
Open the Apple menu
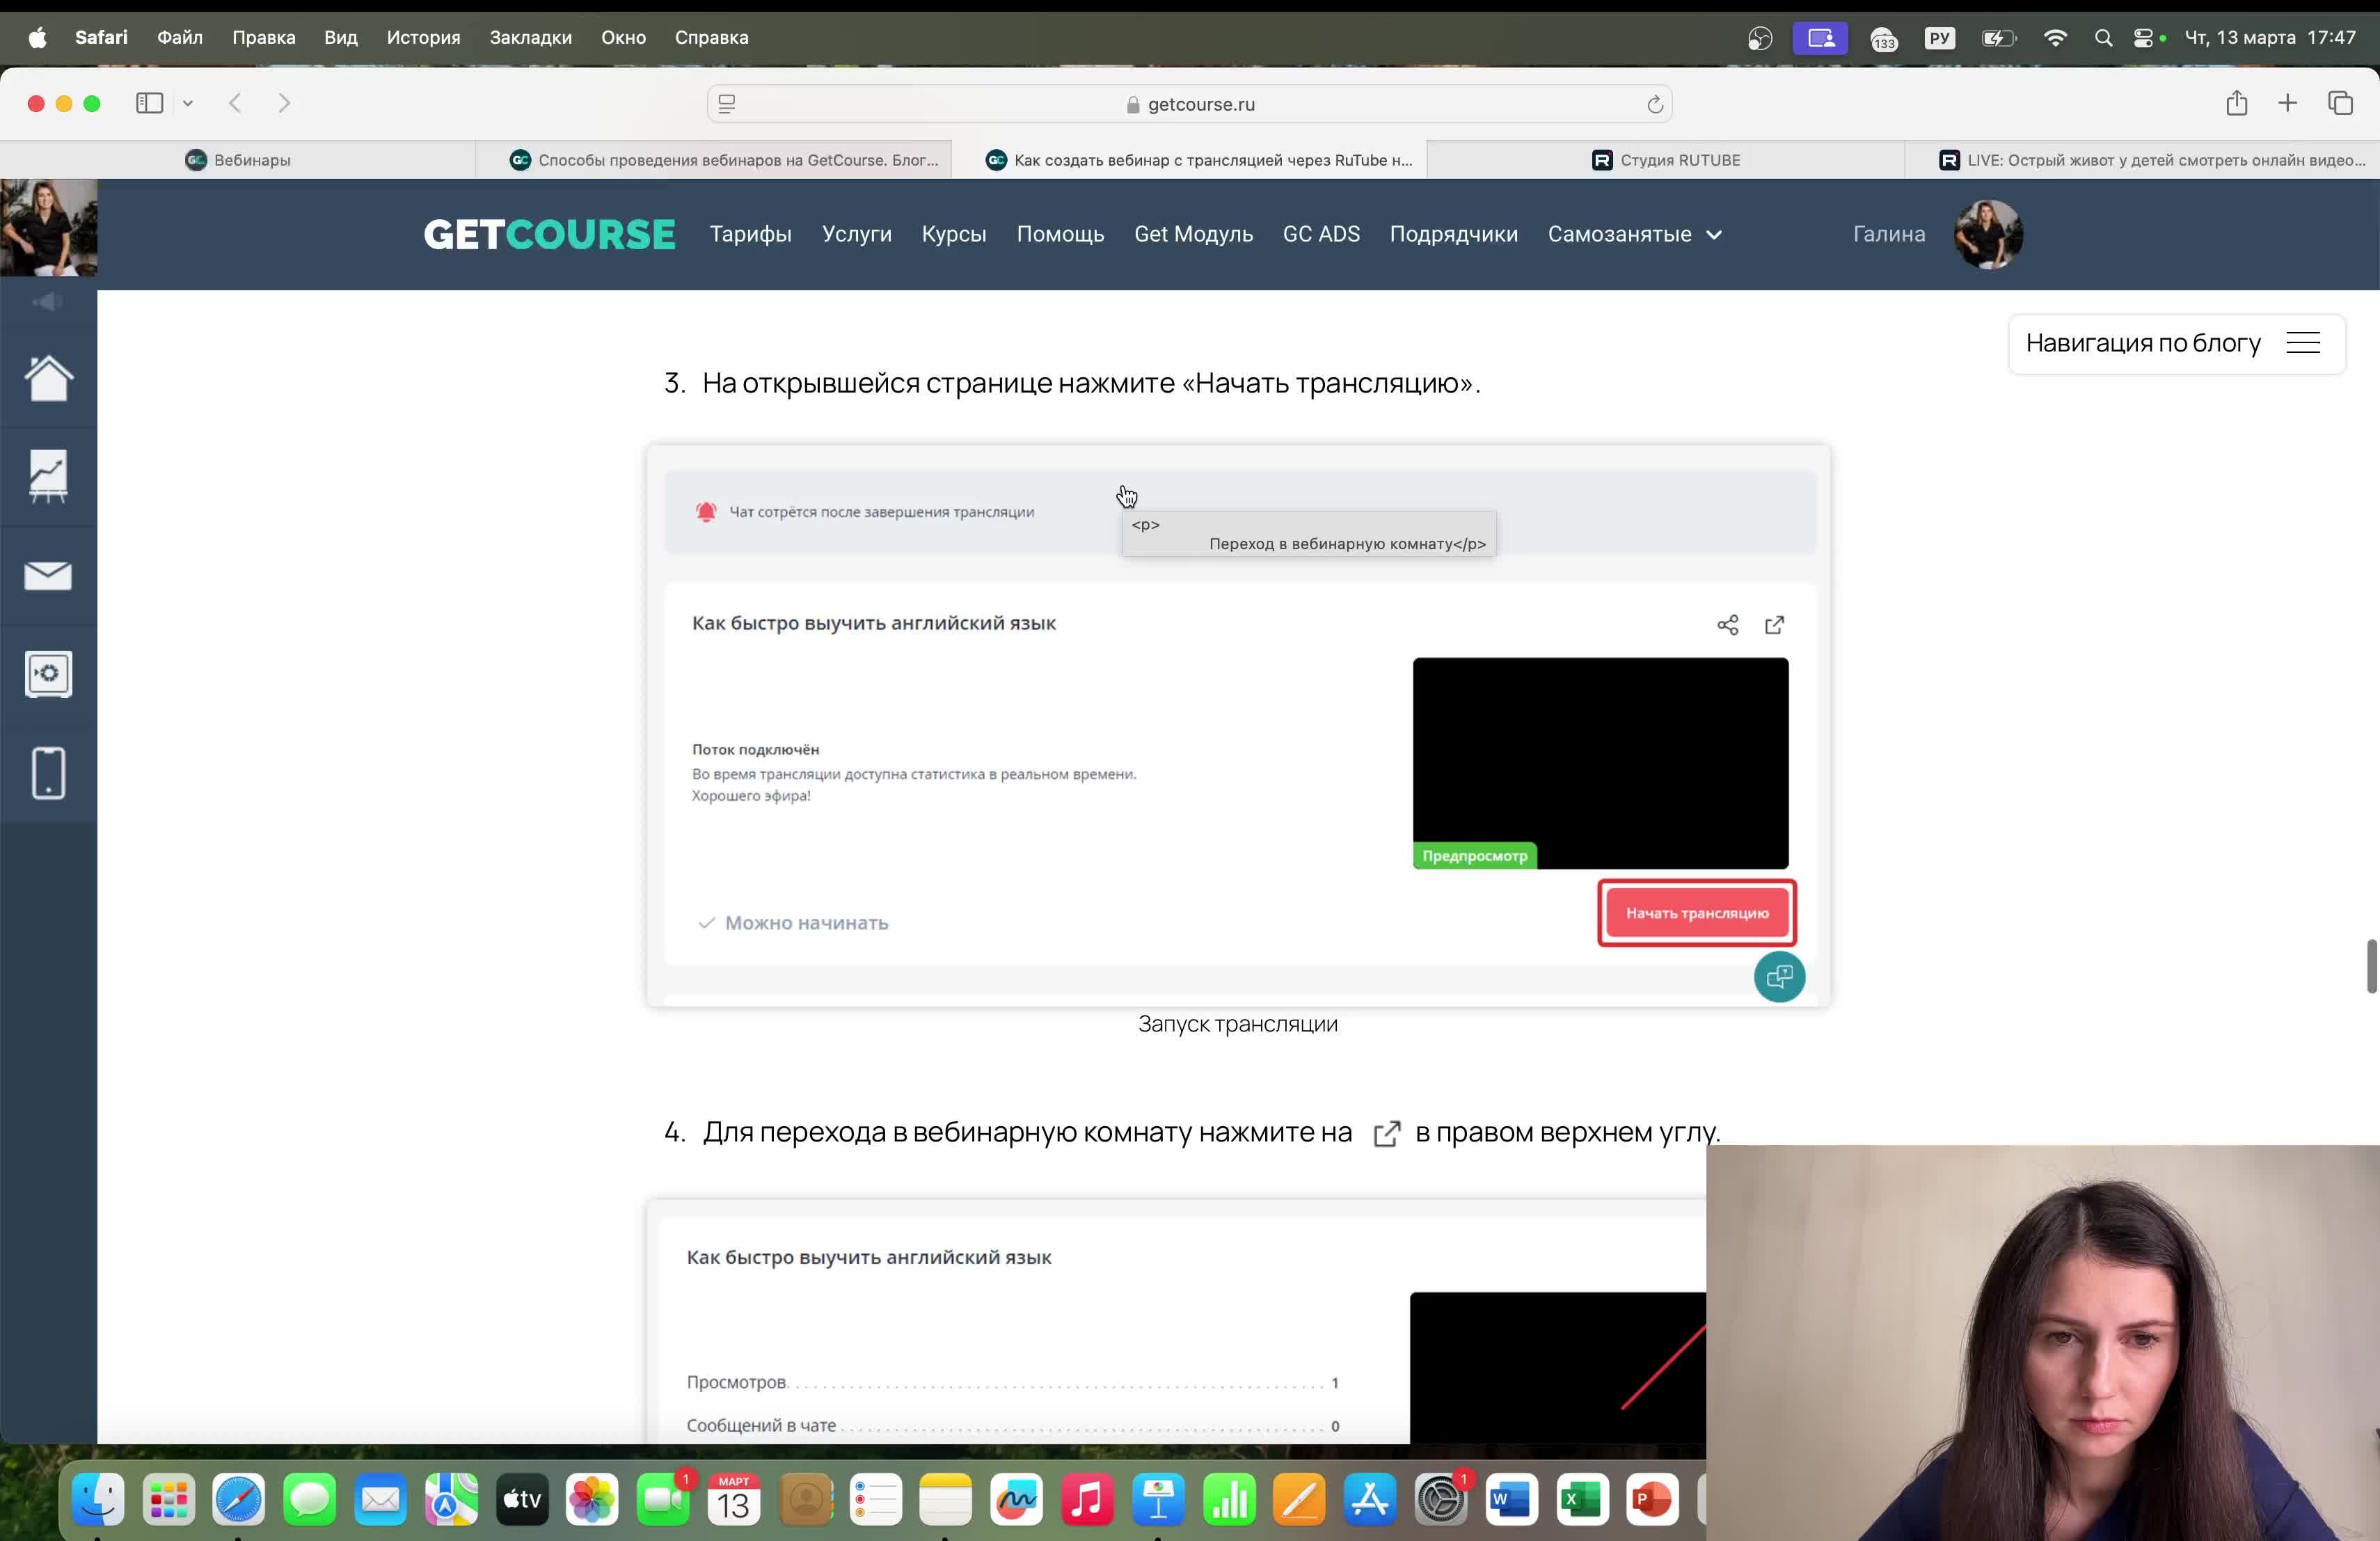(37, 38)
